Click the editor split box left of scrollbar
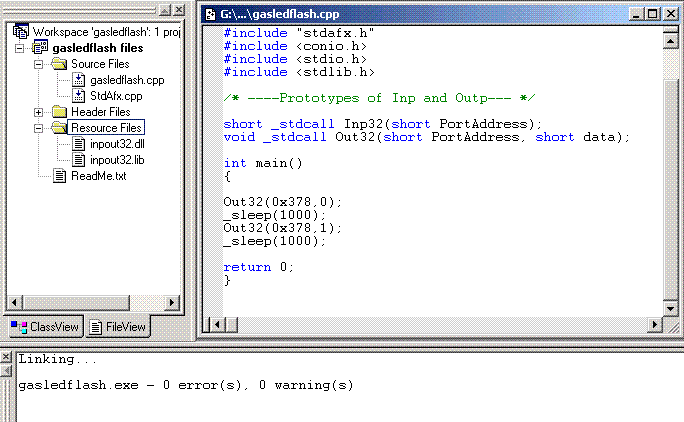This screenshot has height=422, width=684. coord(206,324)
